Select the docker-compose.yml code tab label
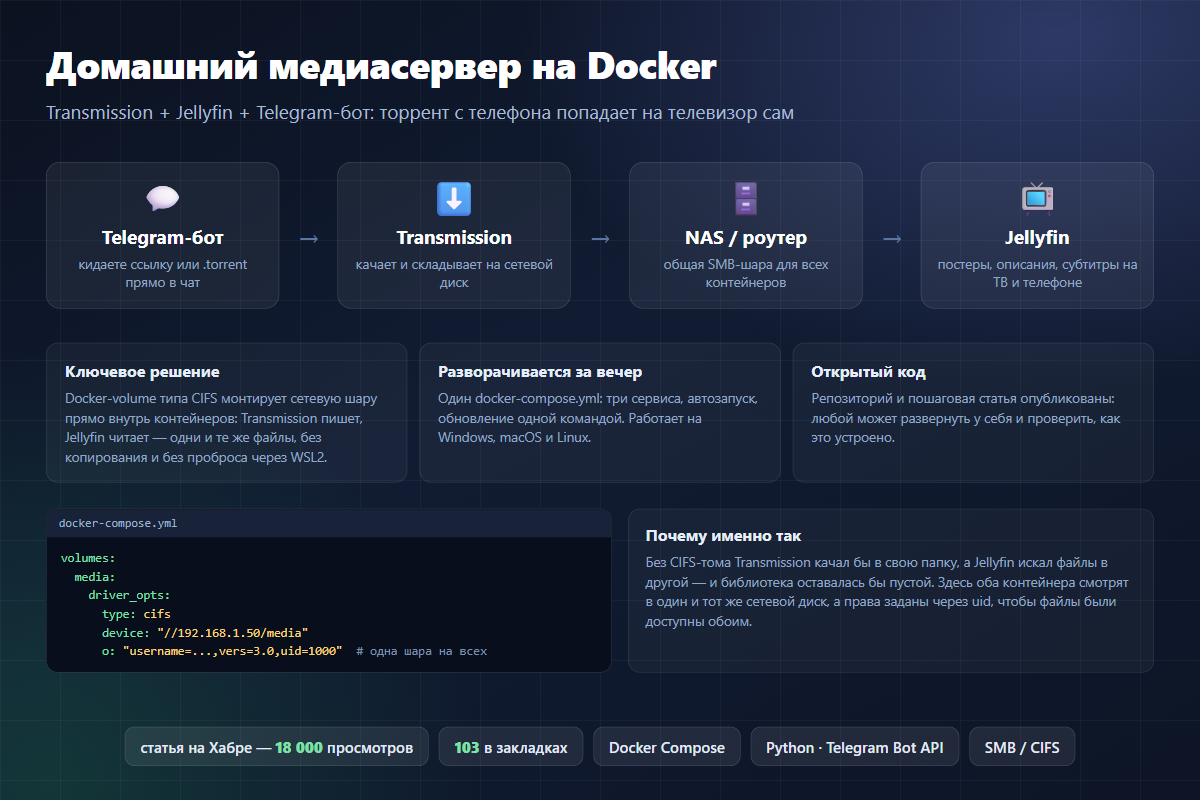1200x800 pixels. 118,523
